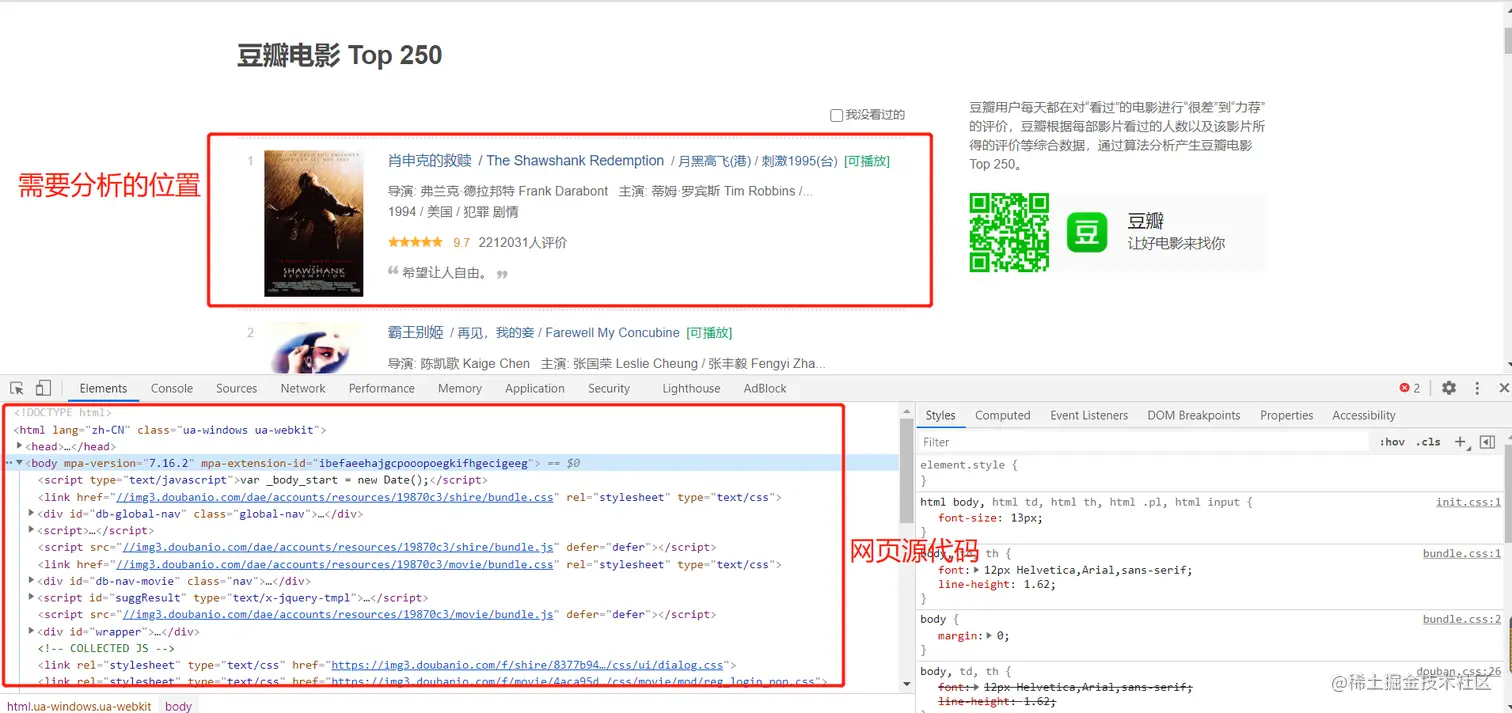Image resolution: width=1512 pixels, height=713 pixels.
Task: Open DevTools three-dot customize menu
Action: (1477, 388)
